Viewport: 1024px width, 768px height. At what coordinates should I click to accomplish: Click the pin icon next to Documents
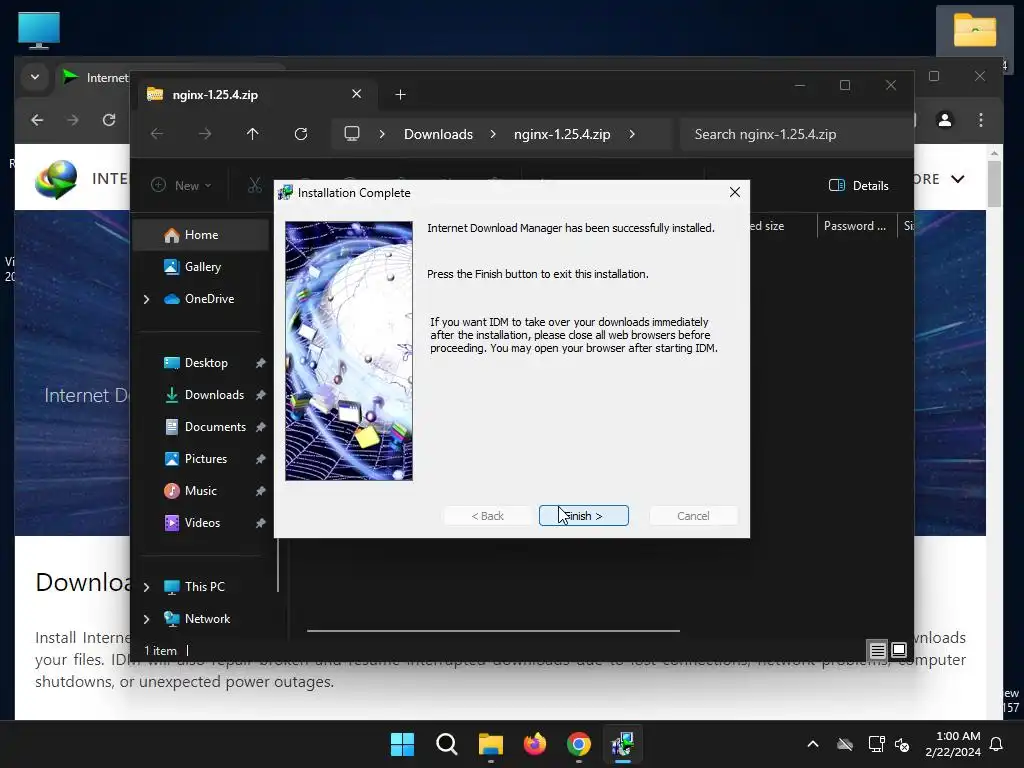(x=261, y=427)
